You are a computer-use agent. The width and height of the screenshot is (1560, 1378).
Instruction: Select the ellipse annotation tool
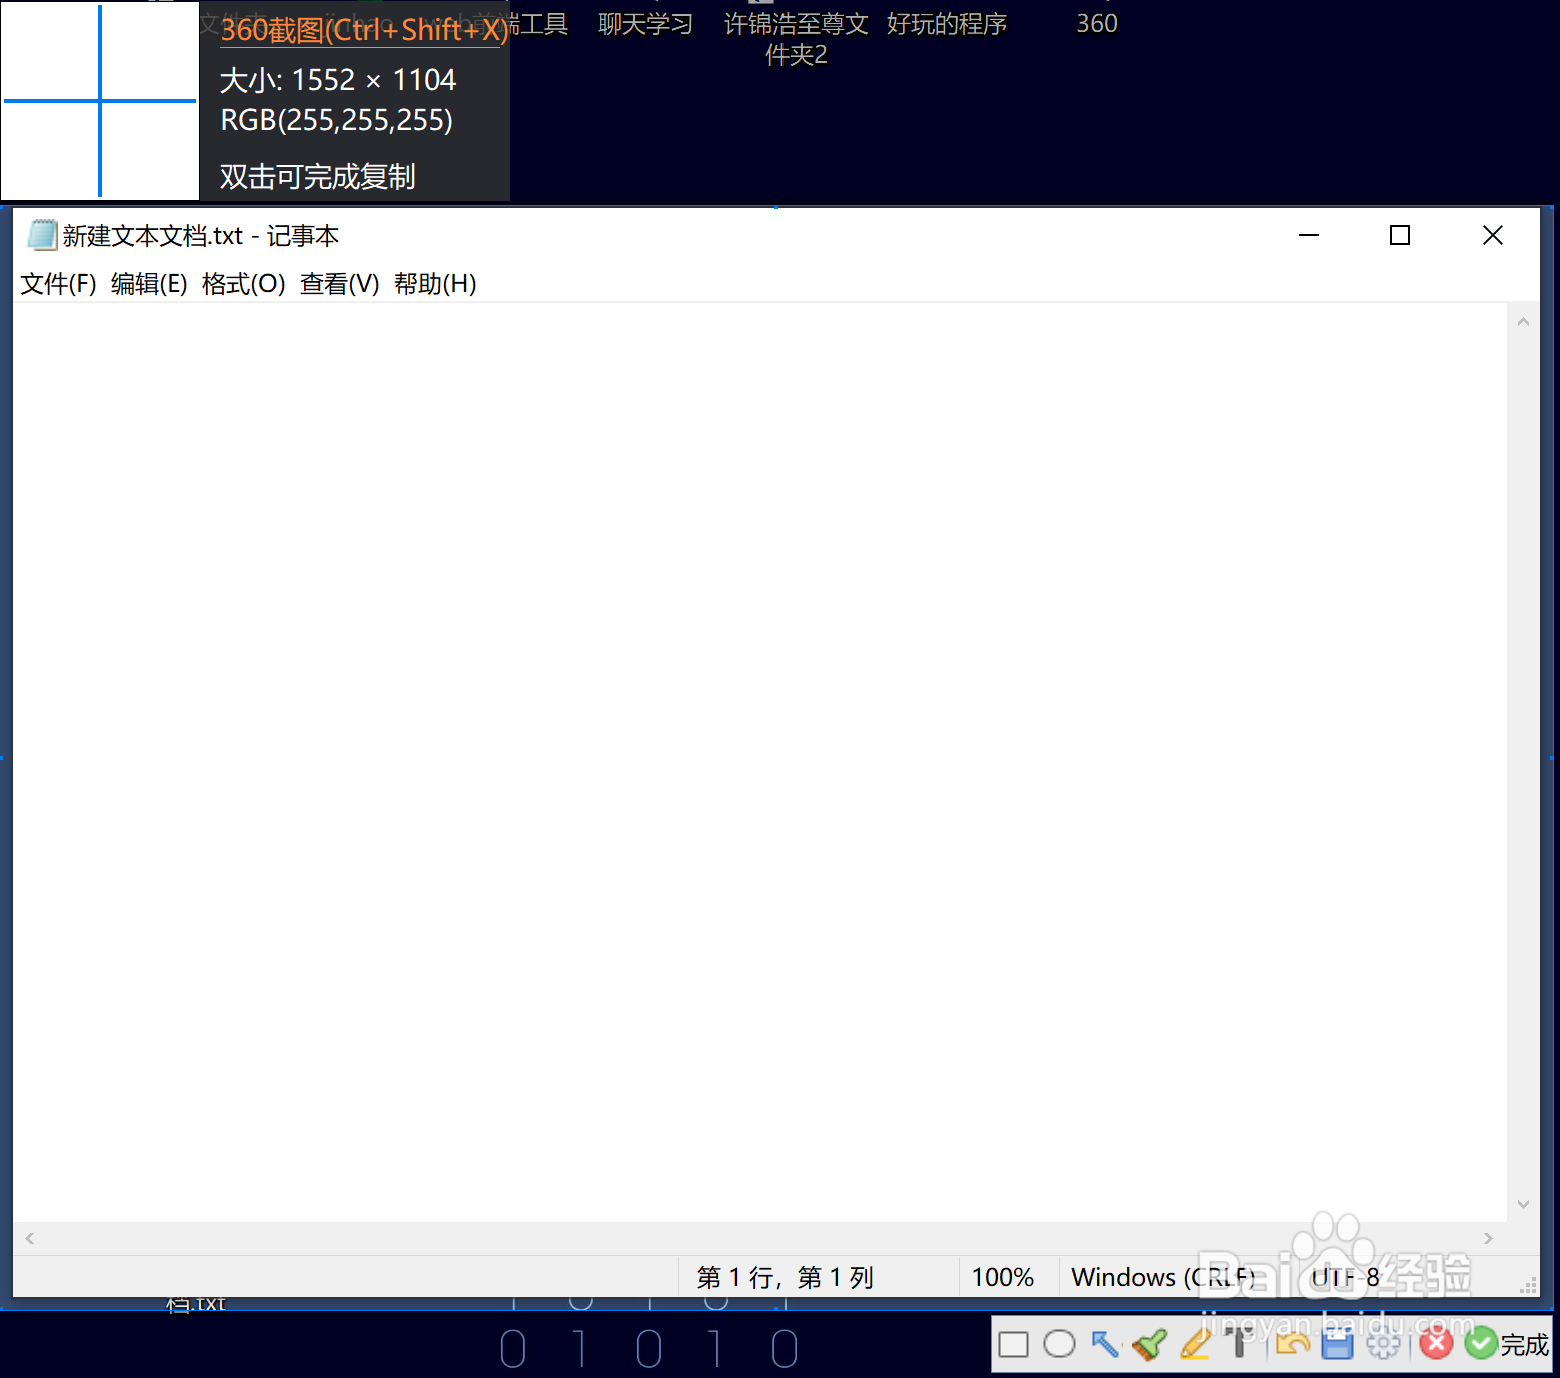point(1059,1345)
